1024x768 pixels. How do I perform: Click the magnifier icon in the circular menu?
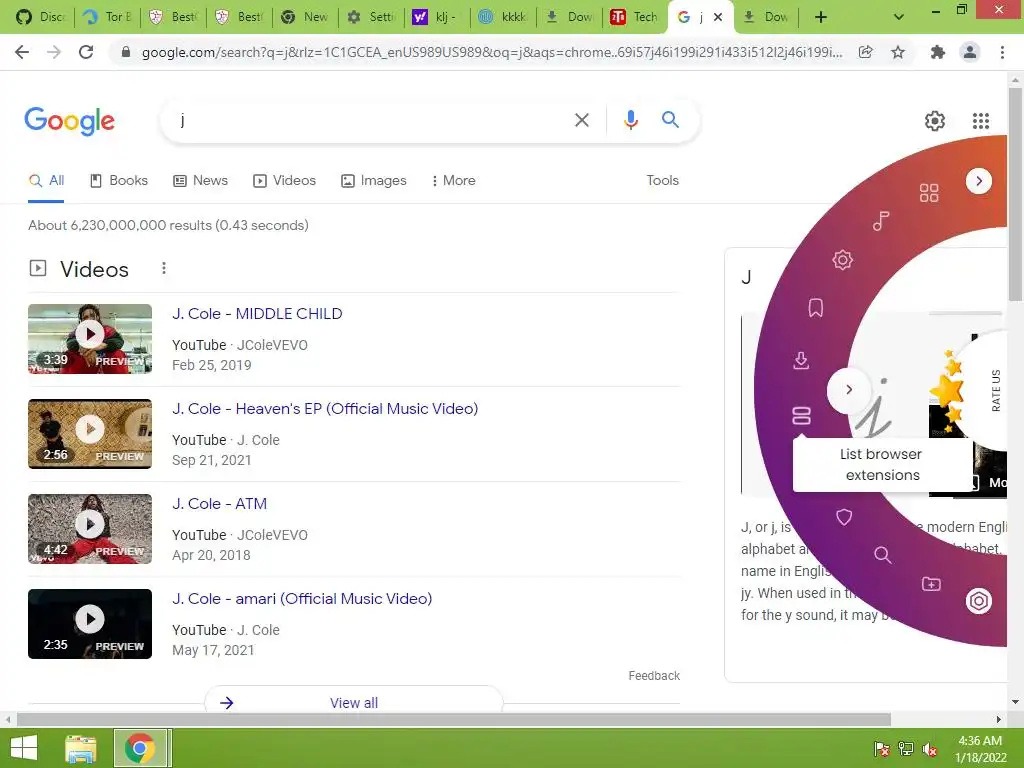coord(882,555)
